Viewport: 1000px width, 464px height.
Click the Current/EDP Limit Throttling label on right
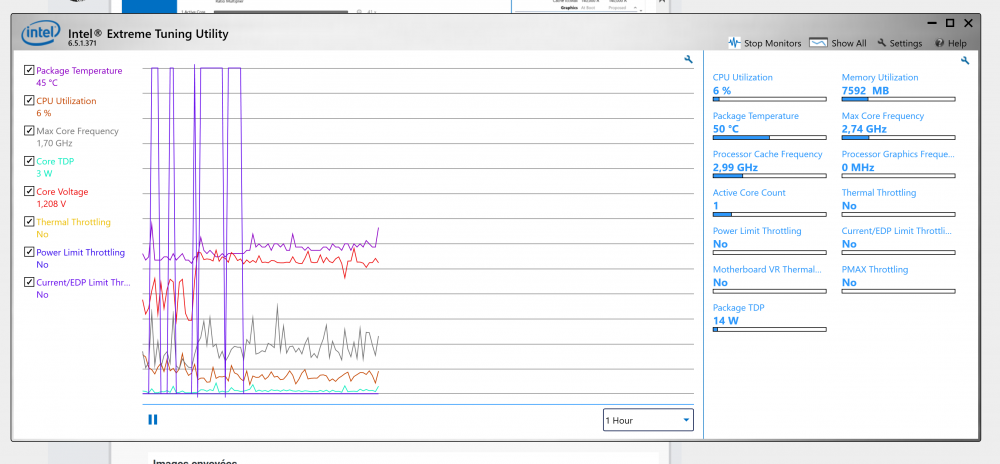coord(897,231)
